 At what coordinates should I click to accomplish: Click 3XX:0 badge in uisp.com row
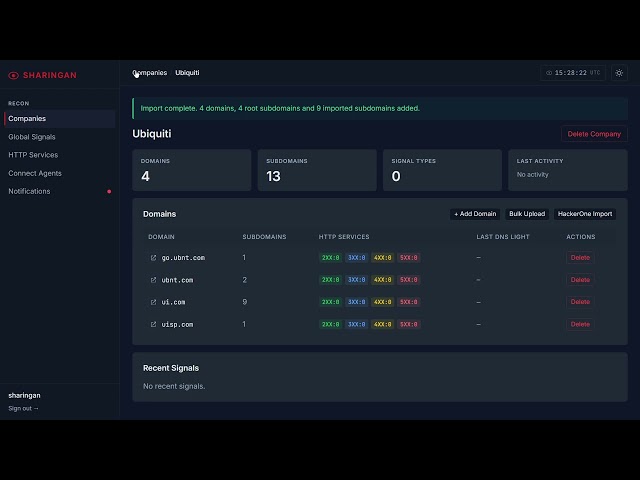coord(356,324)
